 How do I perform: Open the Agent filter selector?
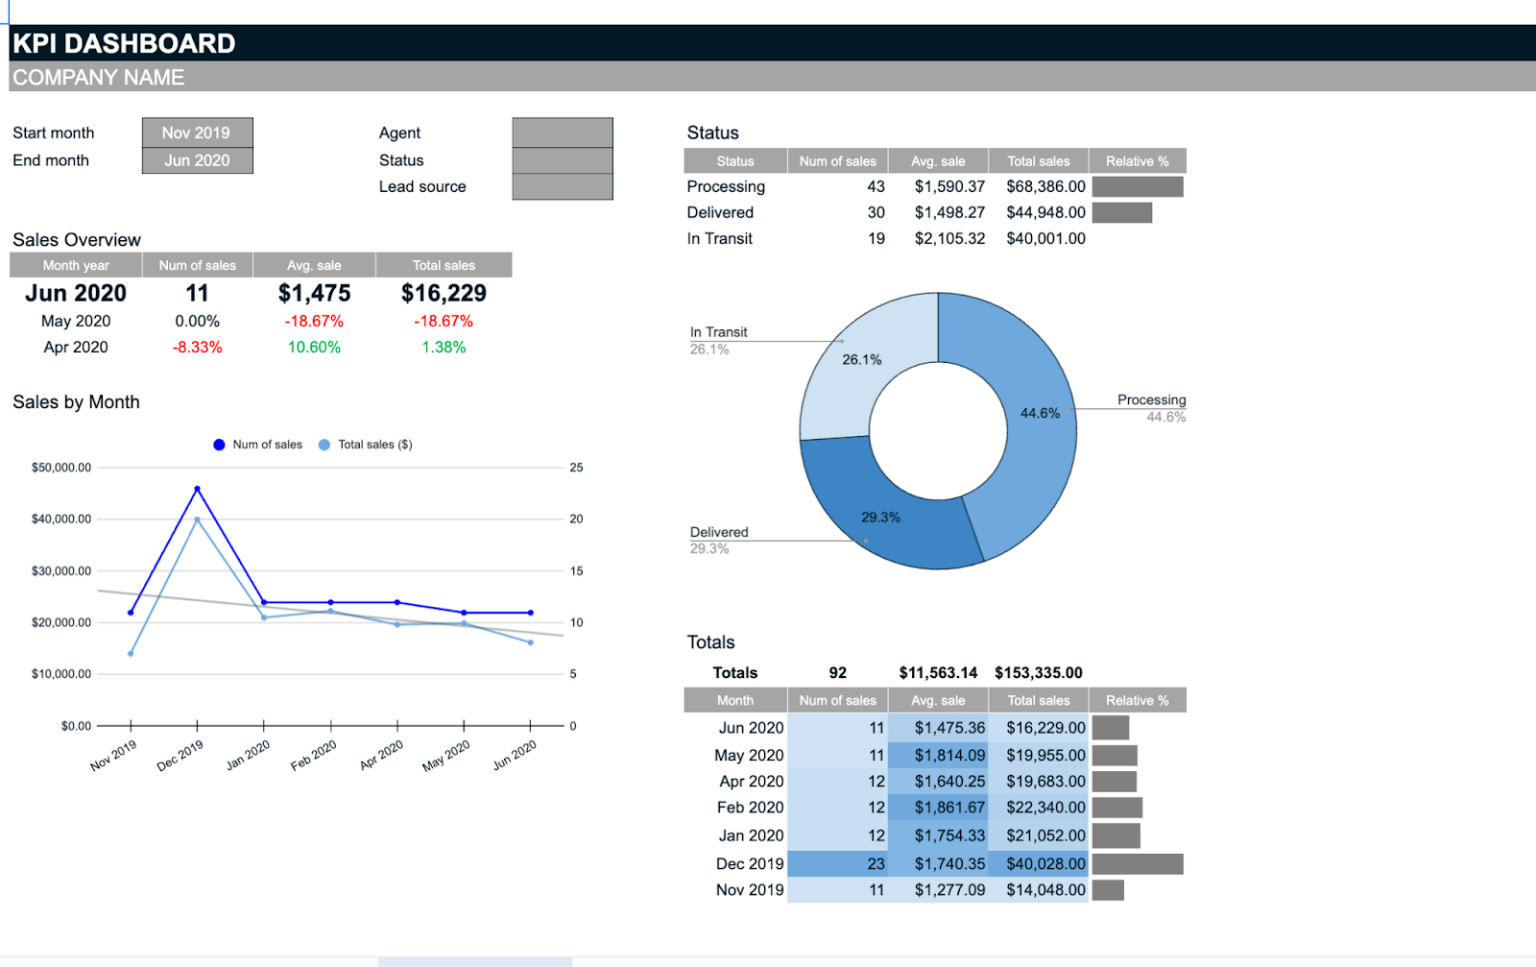pos(562,132)
